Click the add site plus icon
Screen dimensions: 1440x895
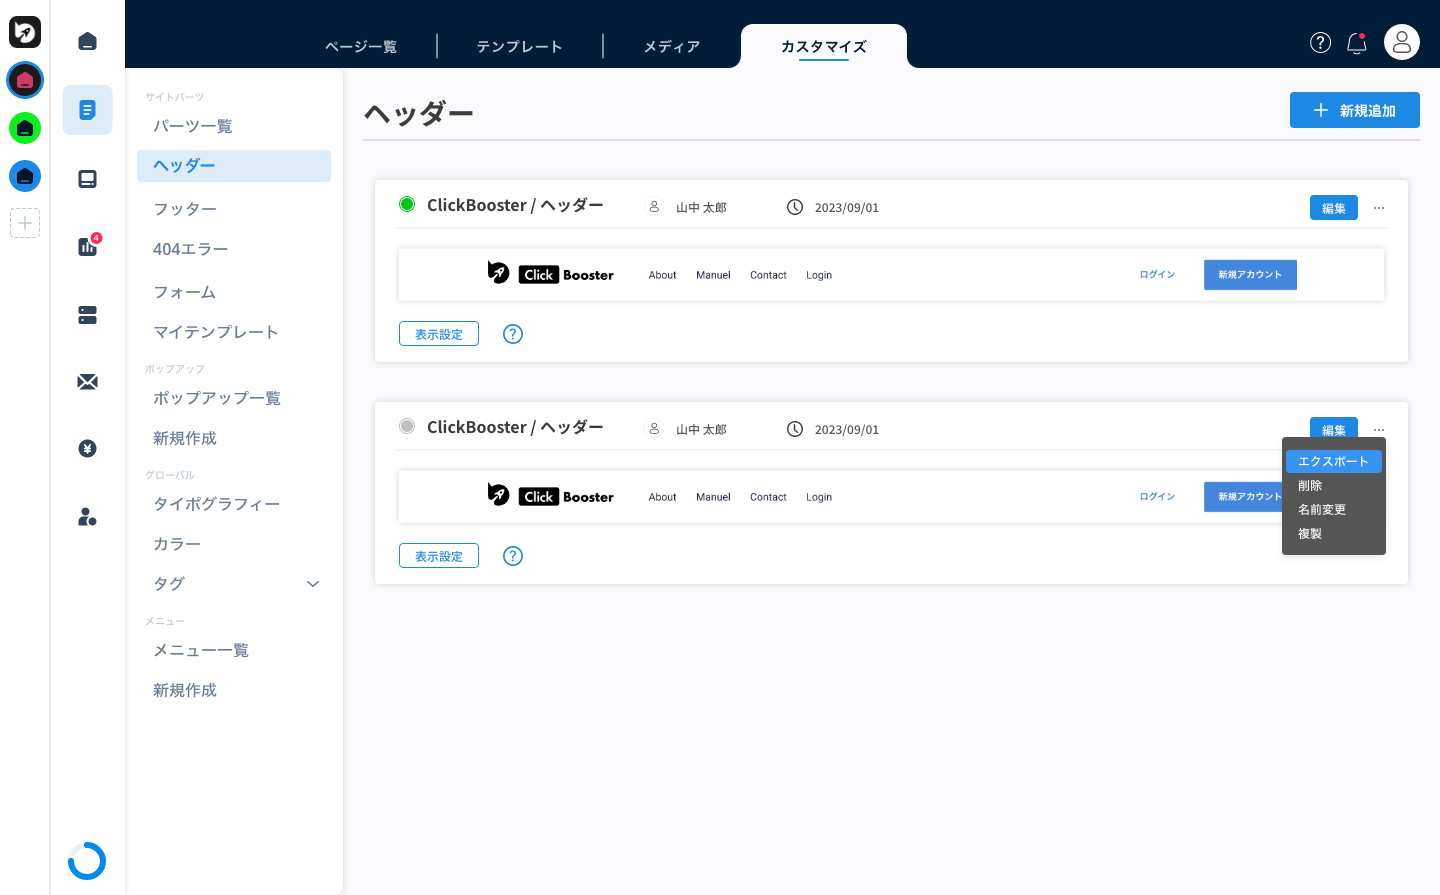coord(25,223)
